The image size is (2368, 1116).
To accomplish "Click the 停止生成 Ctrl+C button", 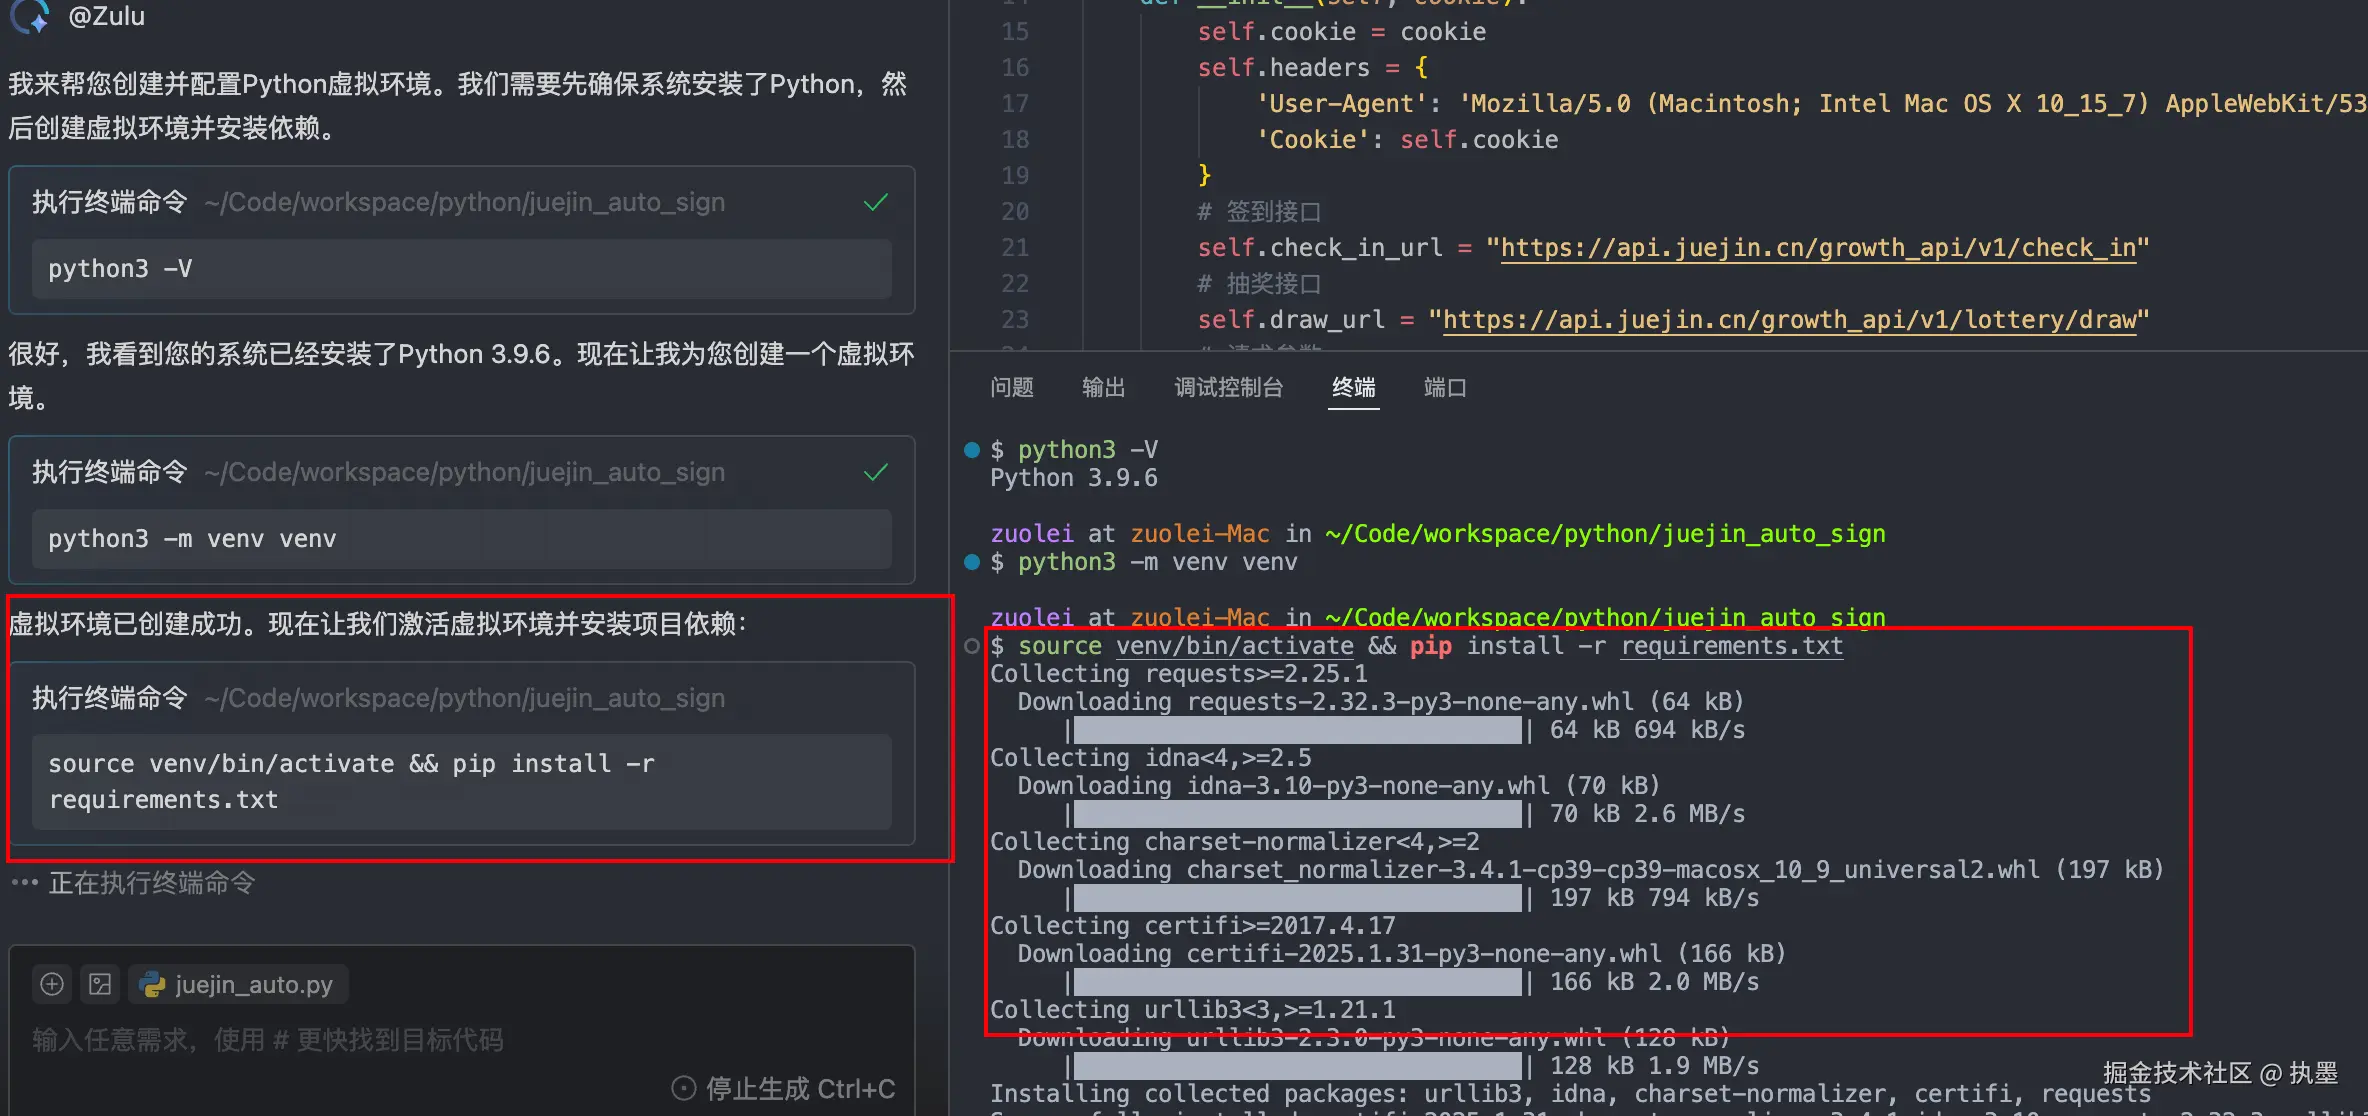I will click(784, 1088).
